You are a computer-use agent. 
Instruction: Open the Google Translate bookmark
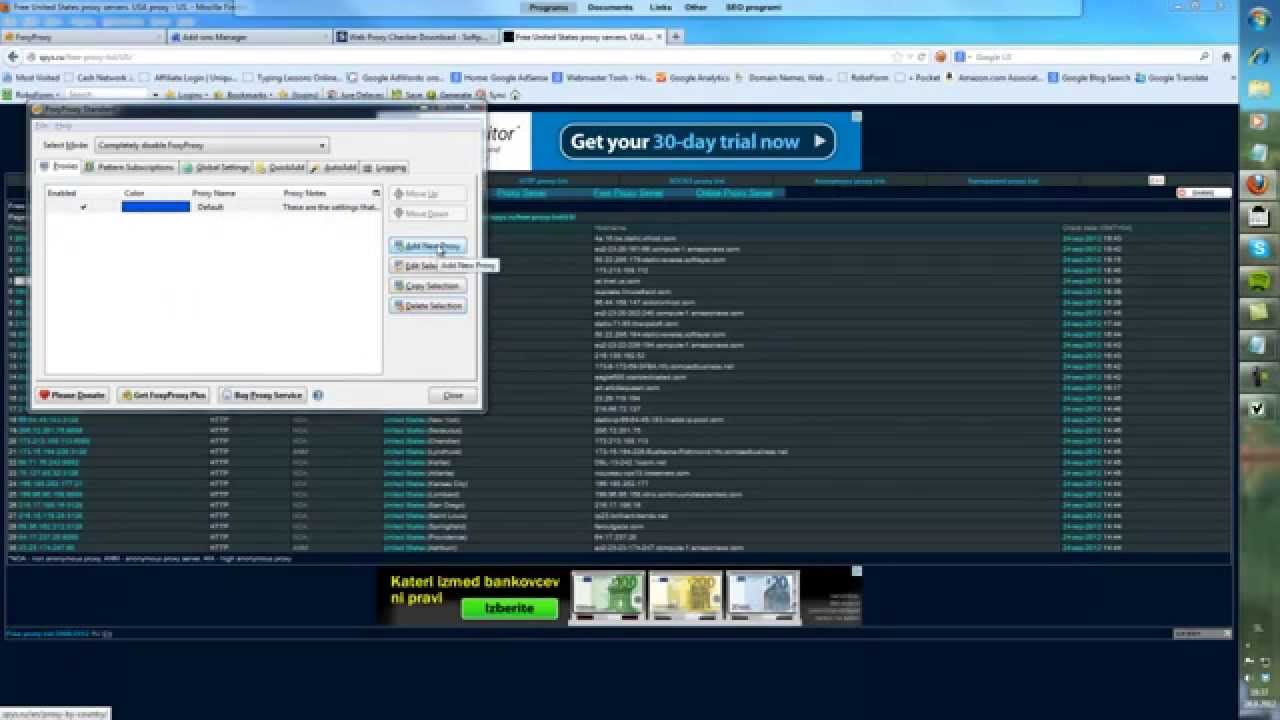(x=1171, y=77)
